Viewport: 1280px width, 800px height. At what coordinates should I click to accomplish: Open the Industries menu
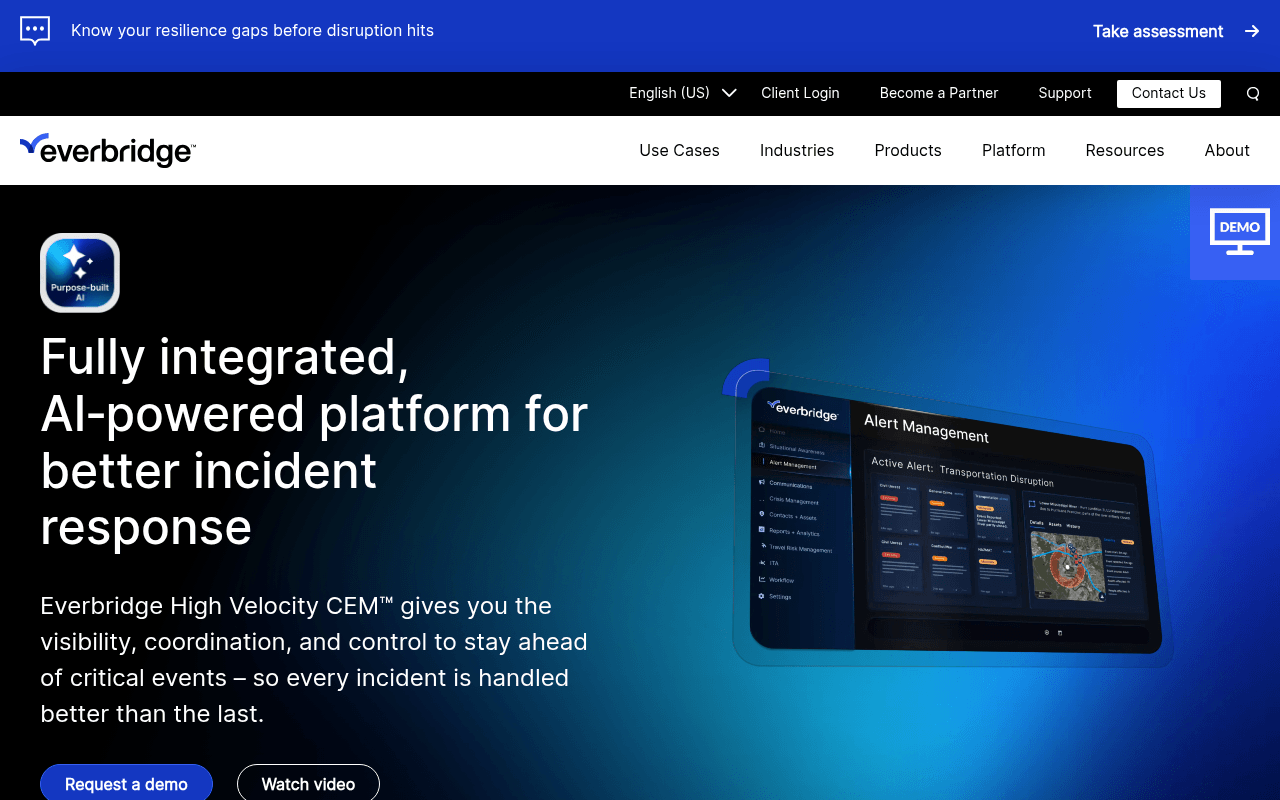[x=797, y=150]
